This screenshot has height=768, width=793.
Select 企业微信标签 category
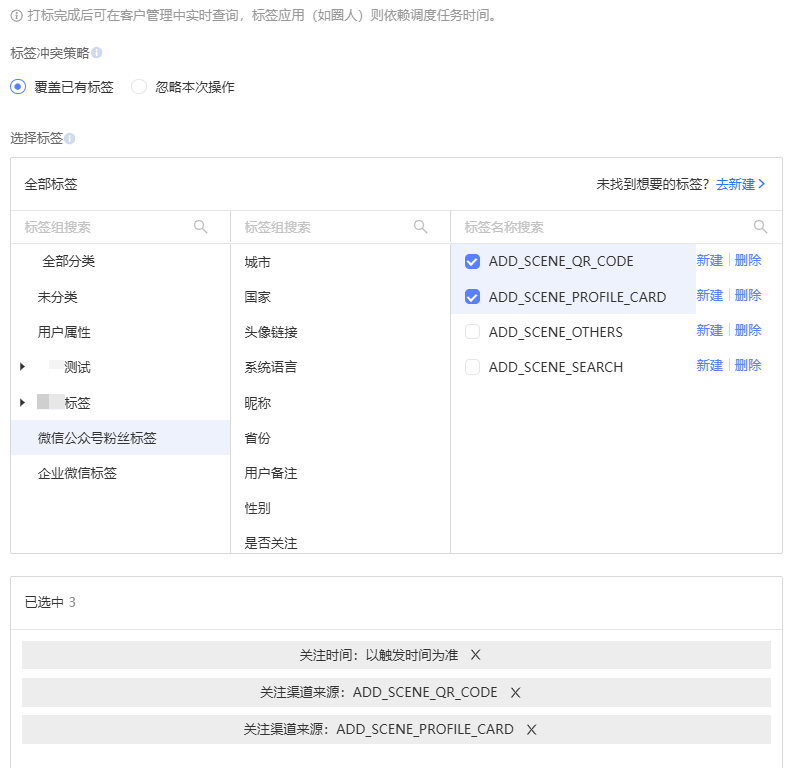coord(77,473)
